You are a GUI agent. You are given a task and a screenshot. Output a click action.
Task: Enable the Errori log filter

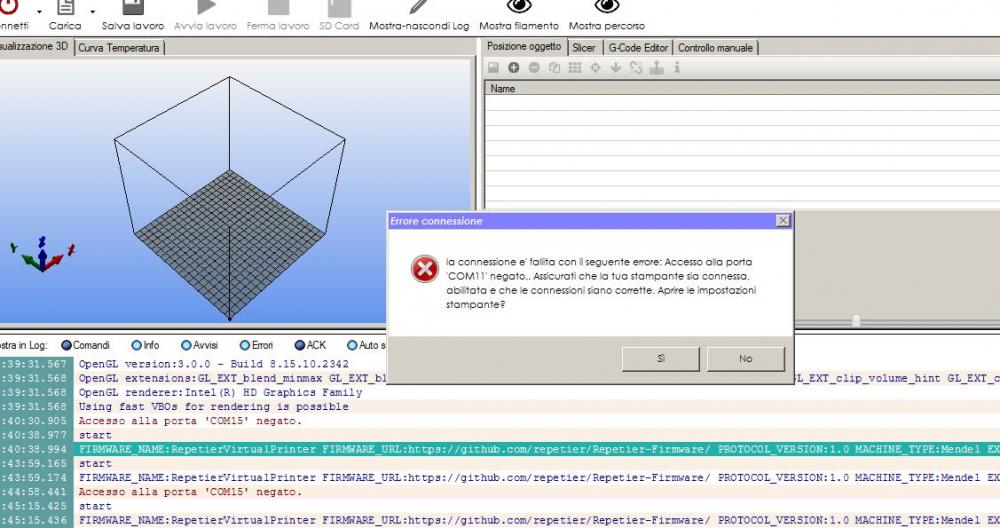[x=245, y=345]
